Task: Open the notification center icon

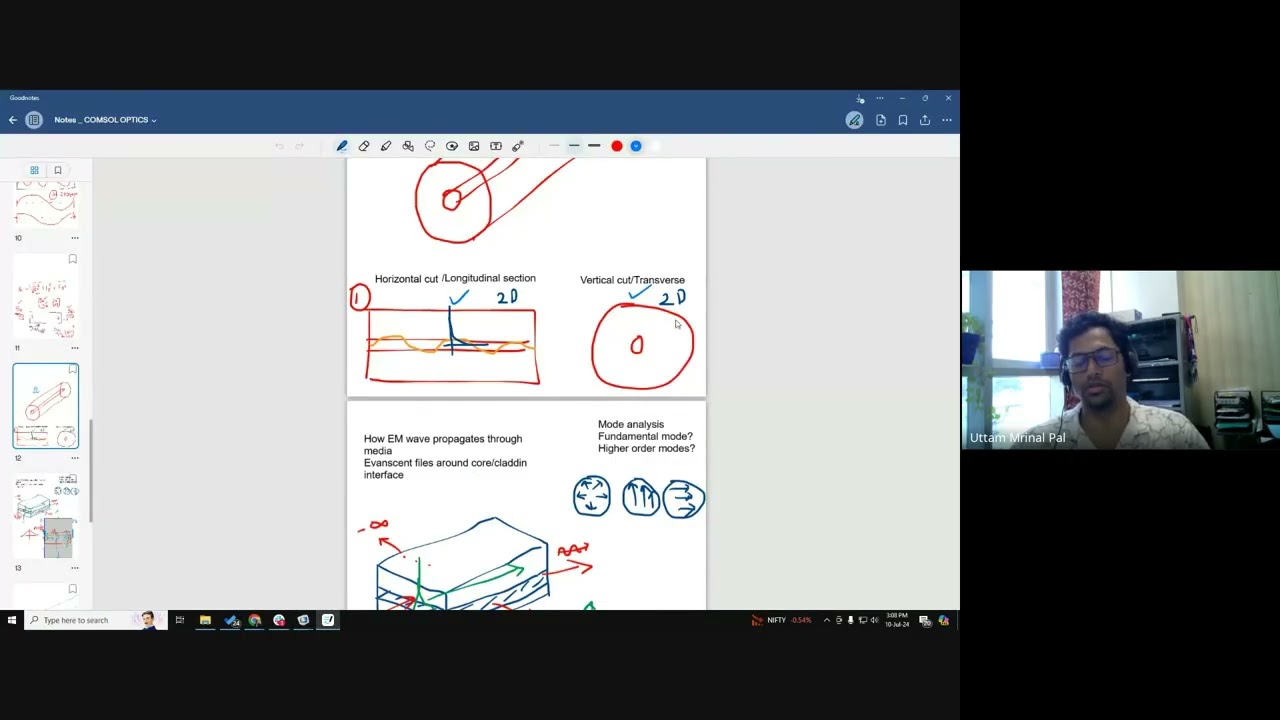Action: [x=925, y=620]
